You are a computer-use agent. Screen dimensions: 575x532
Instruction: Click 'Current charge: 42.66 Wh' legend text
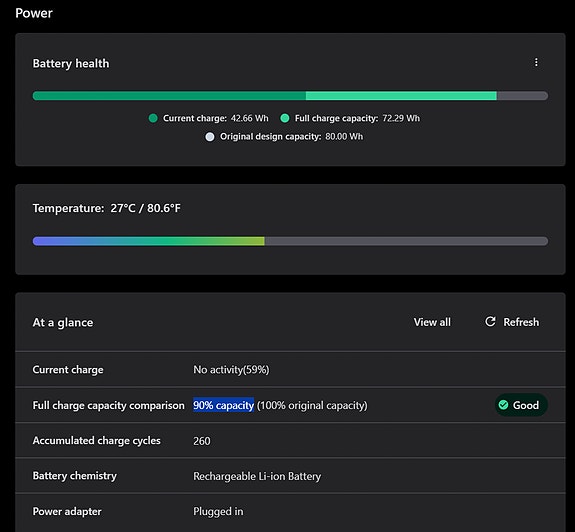[216, 118]
